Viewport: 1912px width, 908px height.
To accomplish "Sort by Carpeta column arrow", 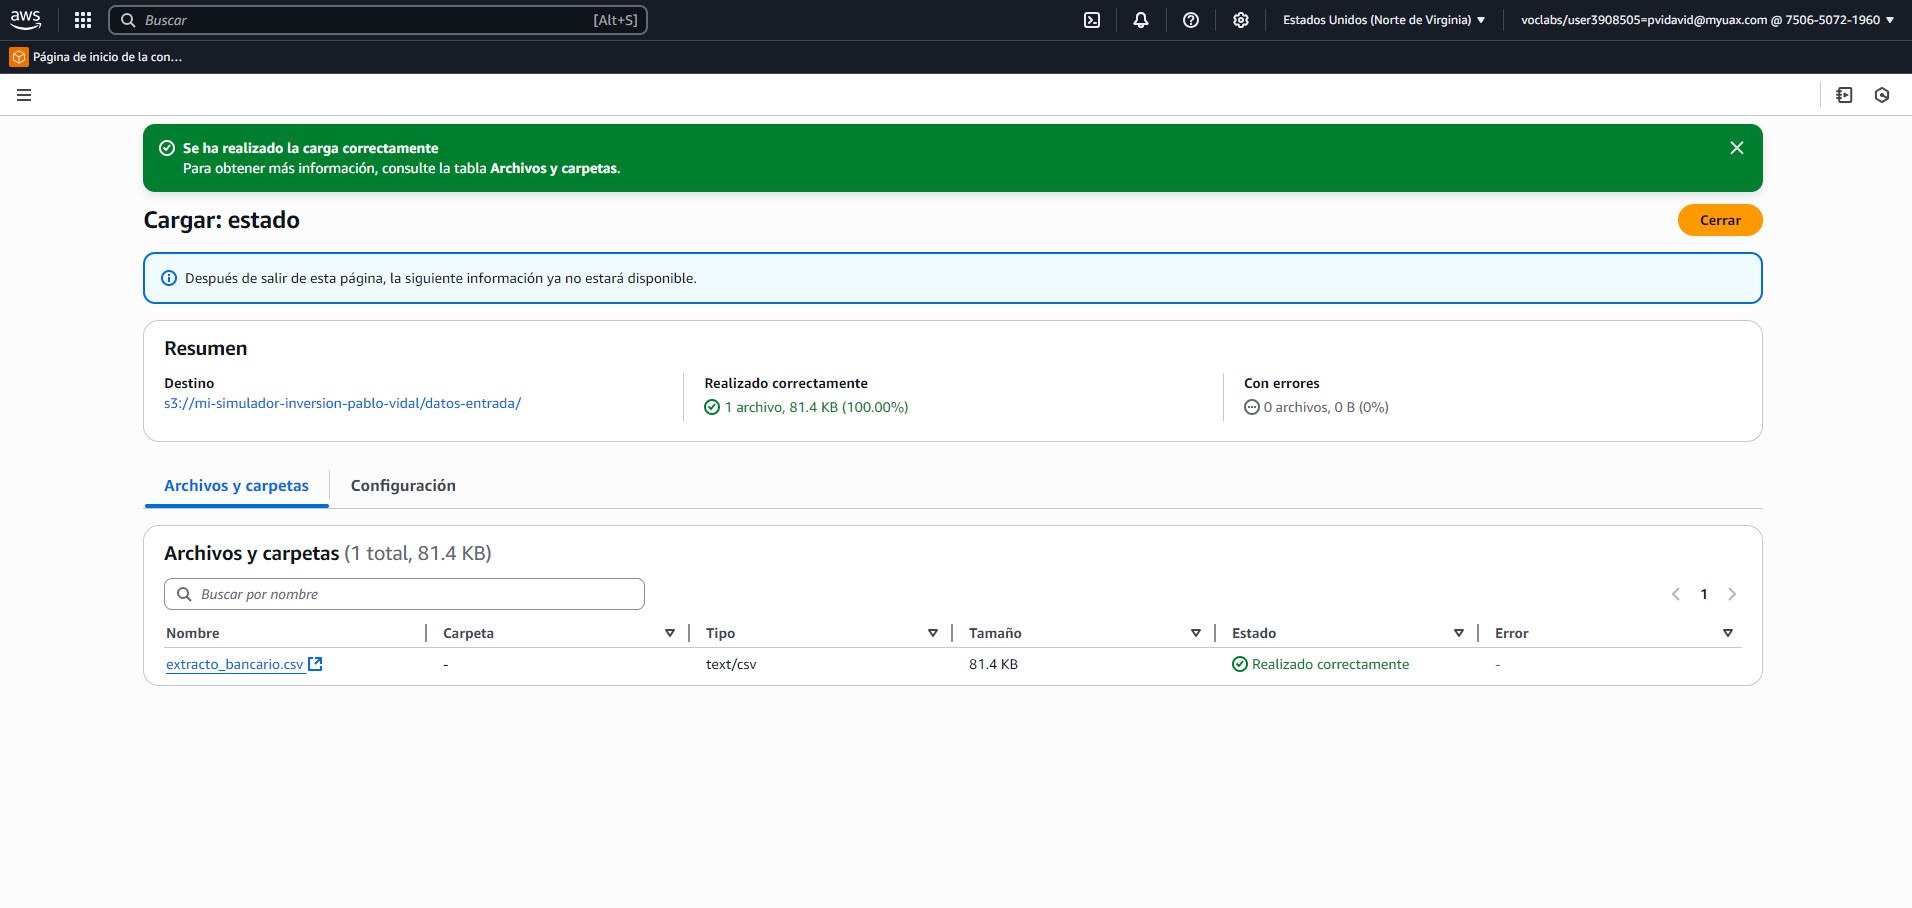I will coord(670,633).
